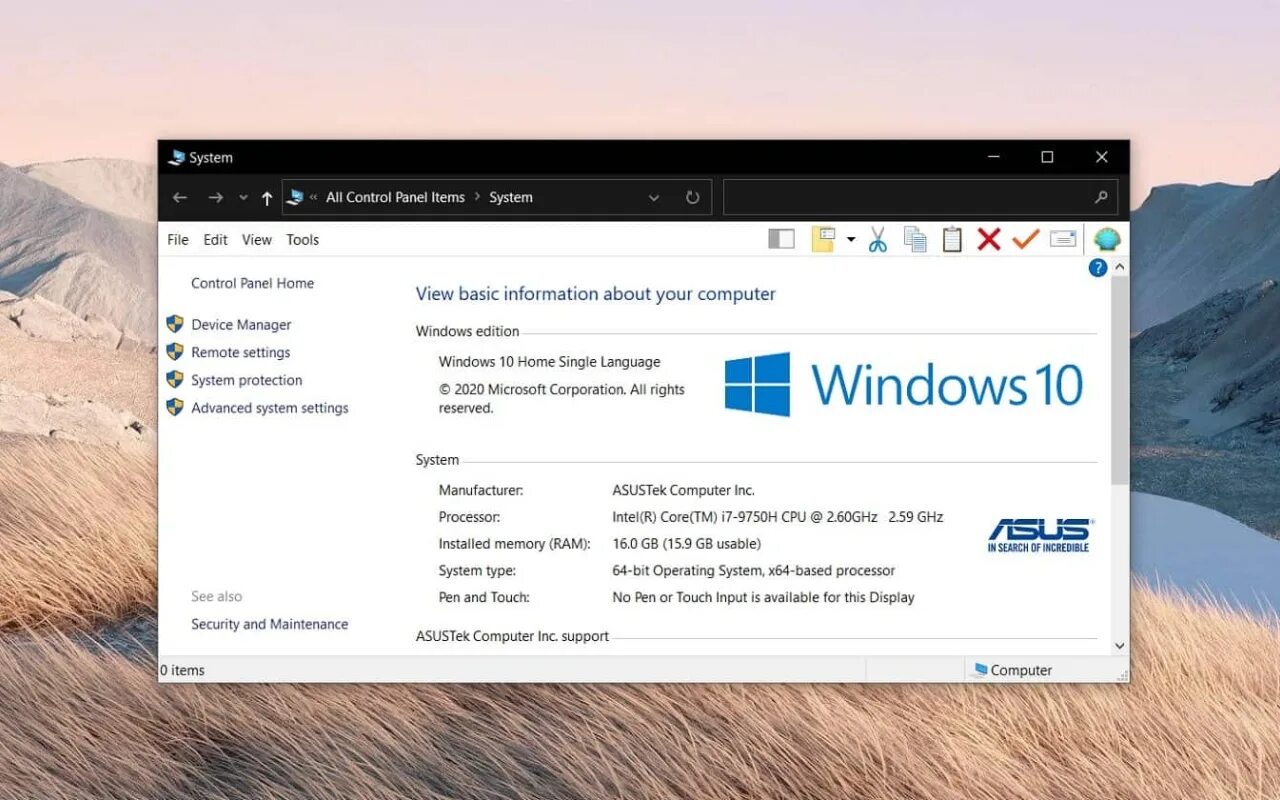
Task: Click the scroll up arrow of vertical scrollbar
Action: 1120,267
